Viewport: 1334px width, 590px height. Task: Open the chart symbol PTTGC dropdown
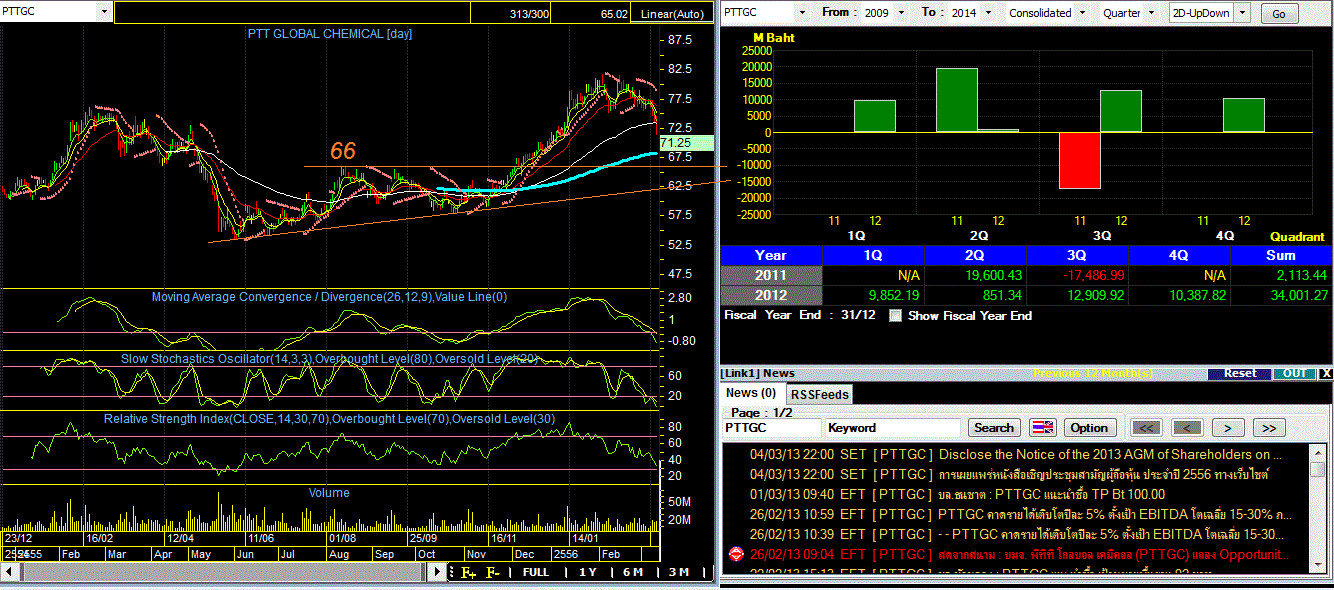[x=105, y=12]
